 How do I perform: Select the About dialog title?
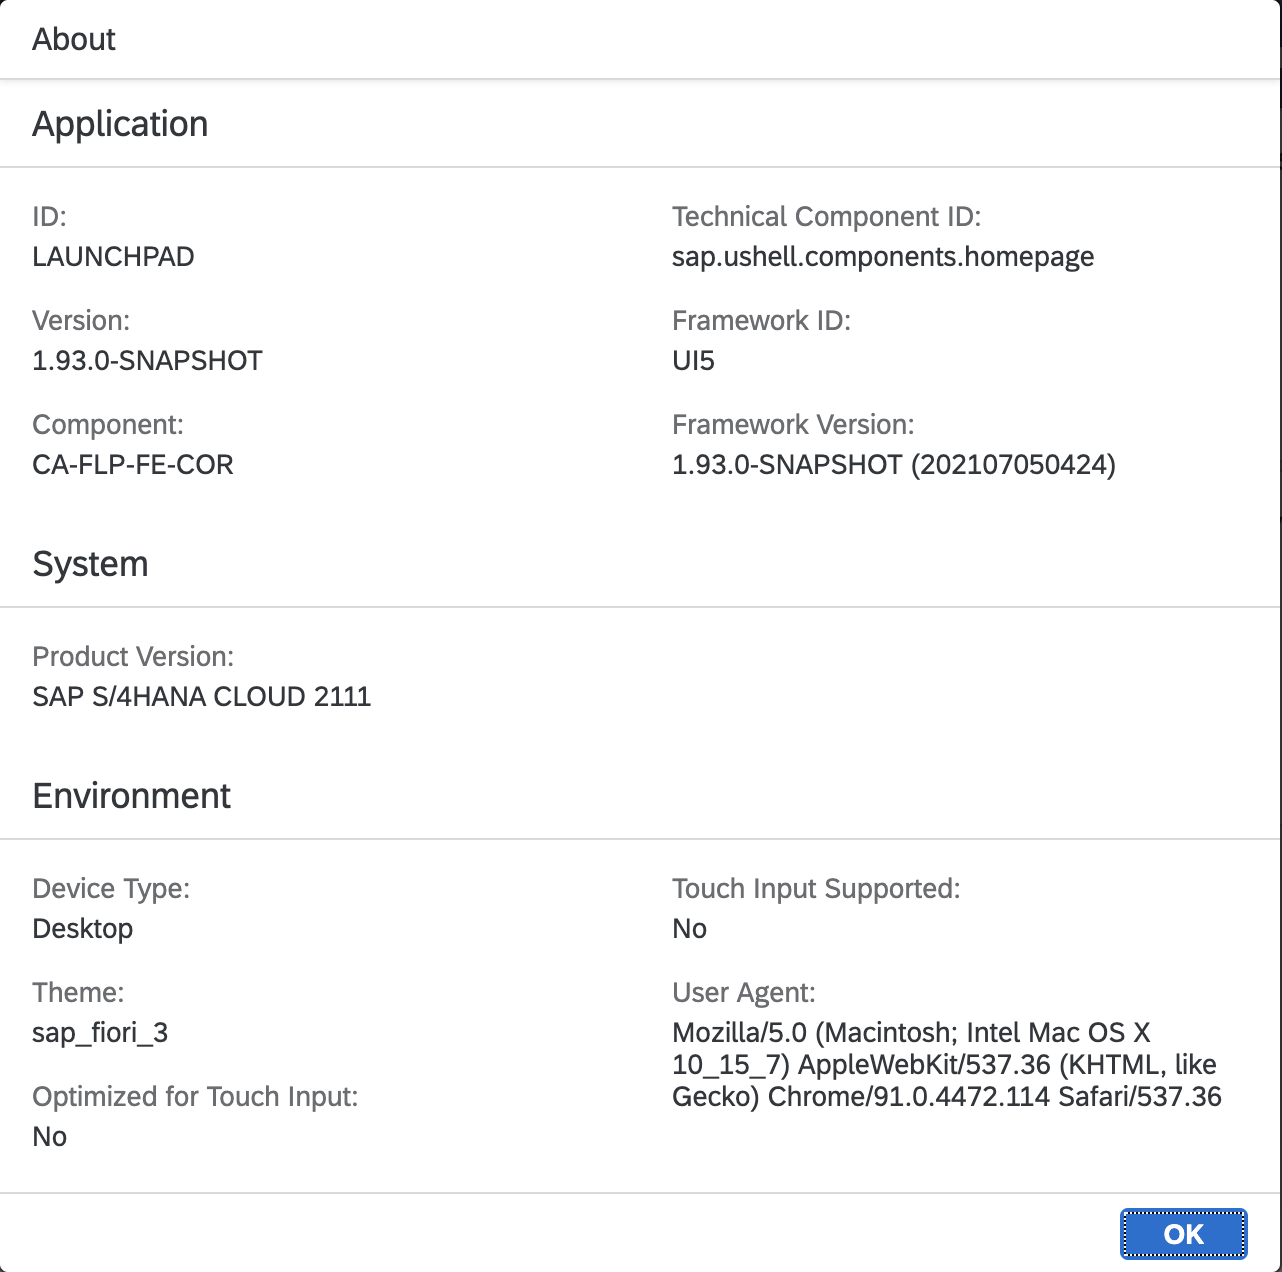(x=74, y=39)
